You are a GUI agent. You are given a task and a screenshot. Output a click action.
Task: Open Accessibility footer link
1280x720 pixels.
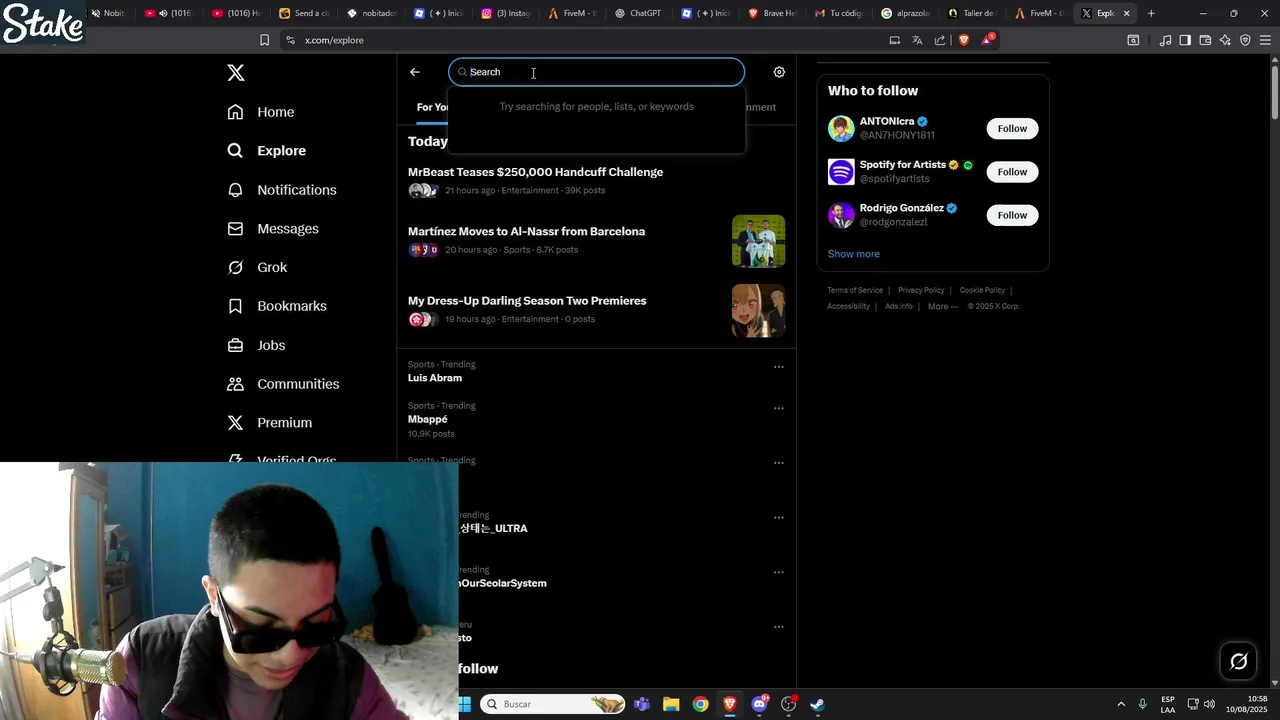pyautogui.click(x=848, y=306)
